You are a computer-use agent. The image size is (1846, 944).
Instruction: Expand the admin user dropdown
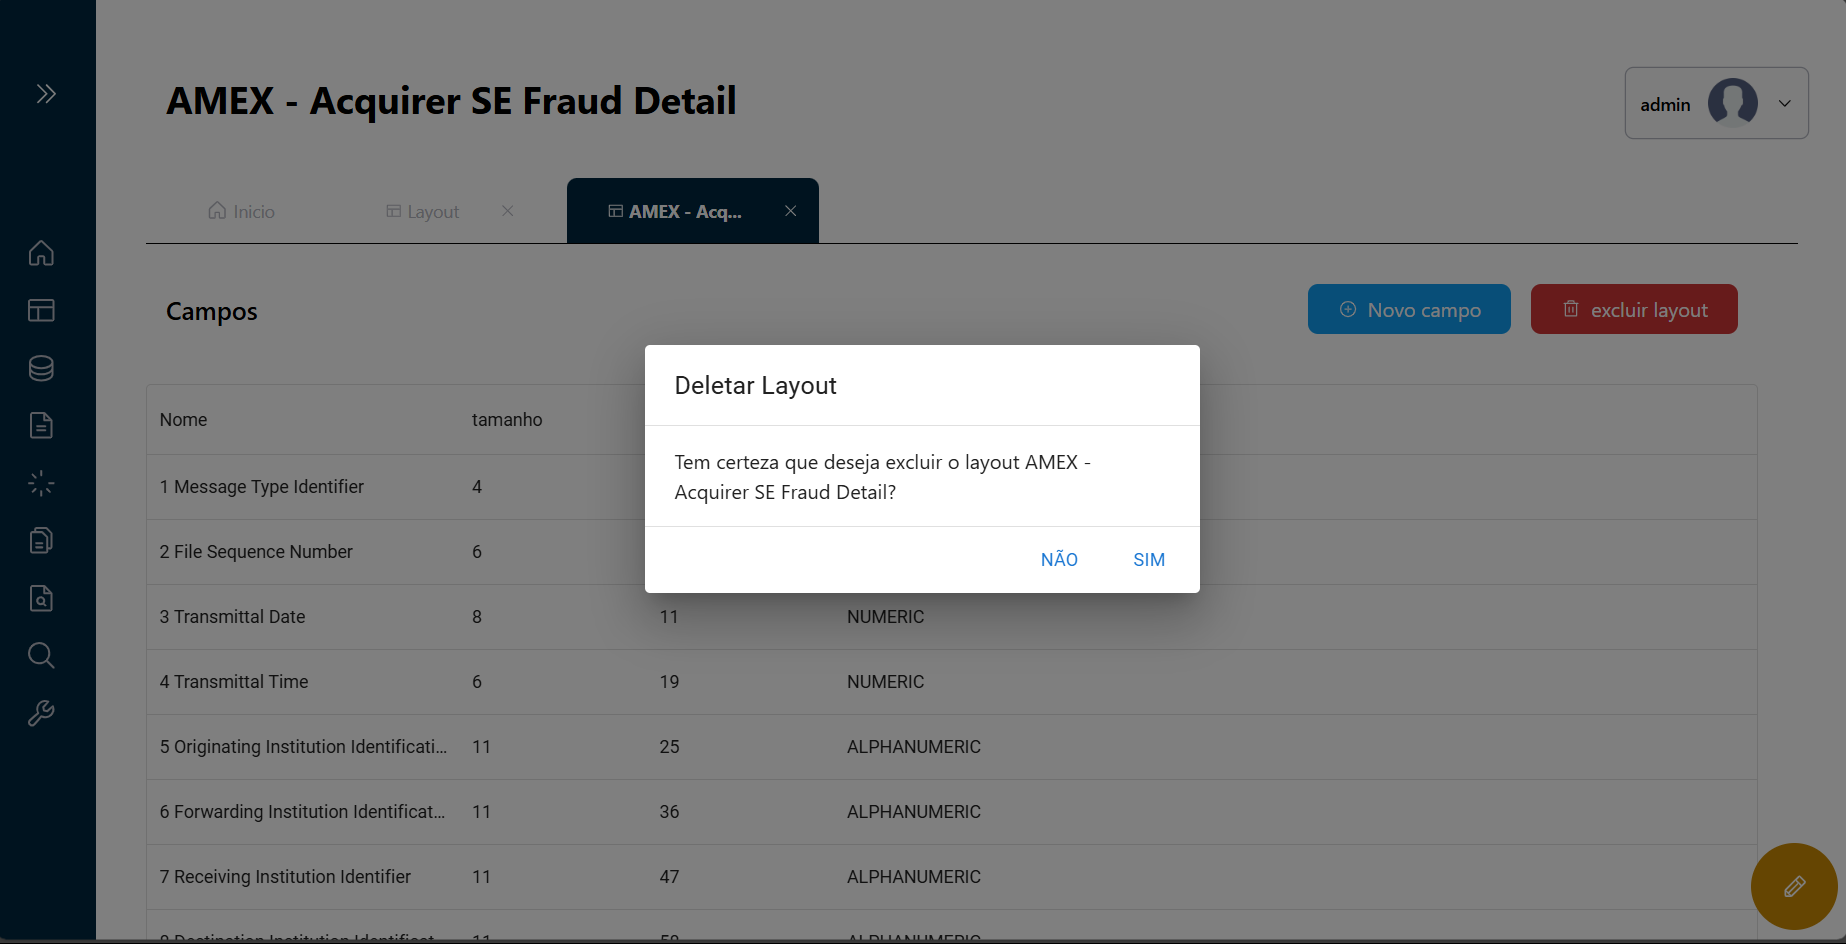coord(1784,103)
